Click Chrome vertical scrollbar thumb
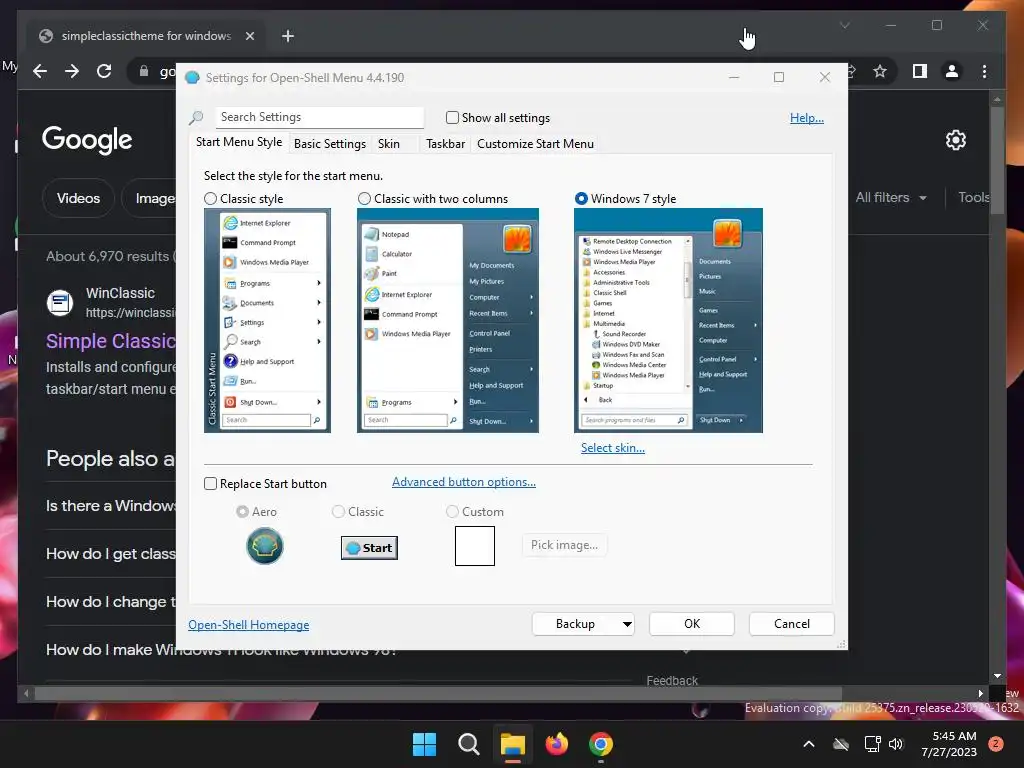The image size is (1024, 768). (x=997, y=161)
